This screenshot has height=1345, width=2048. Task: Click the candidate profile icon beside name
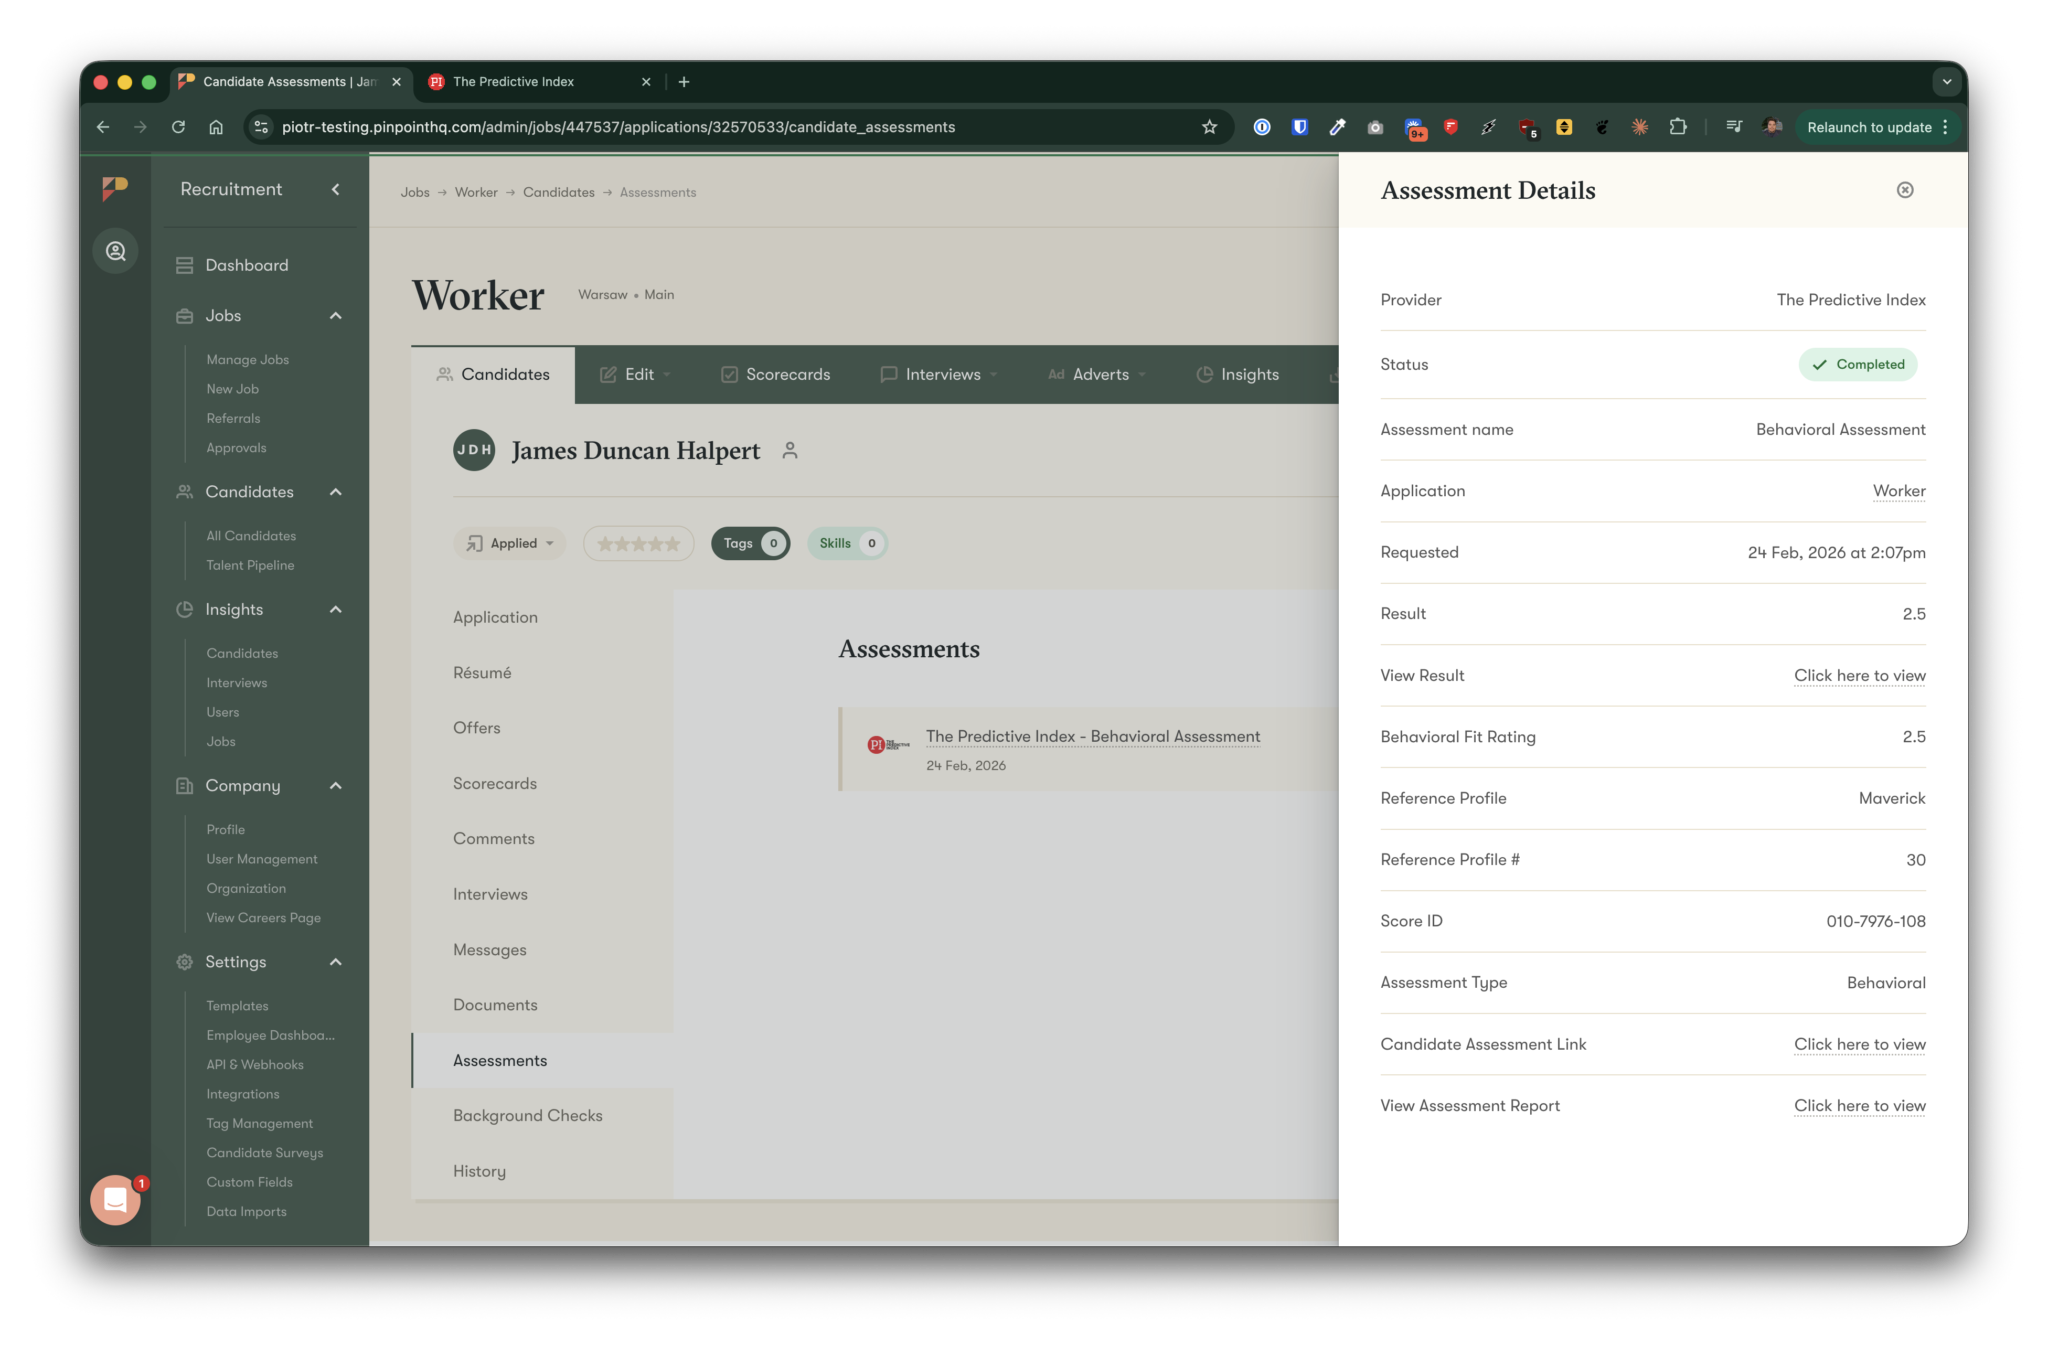pyautogui.click(x=790, y=451)
